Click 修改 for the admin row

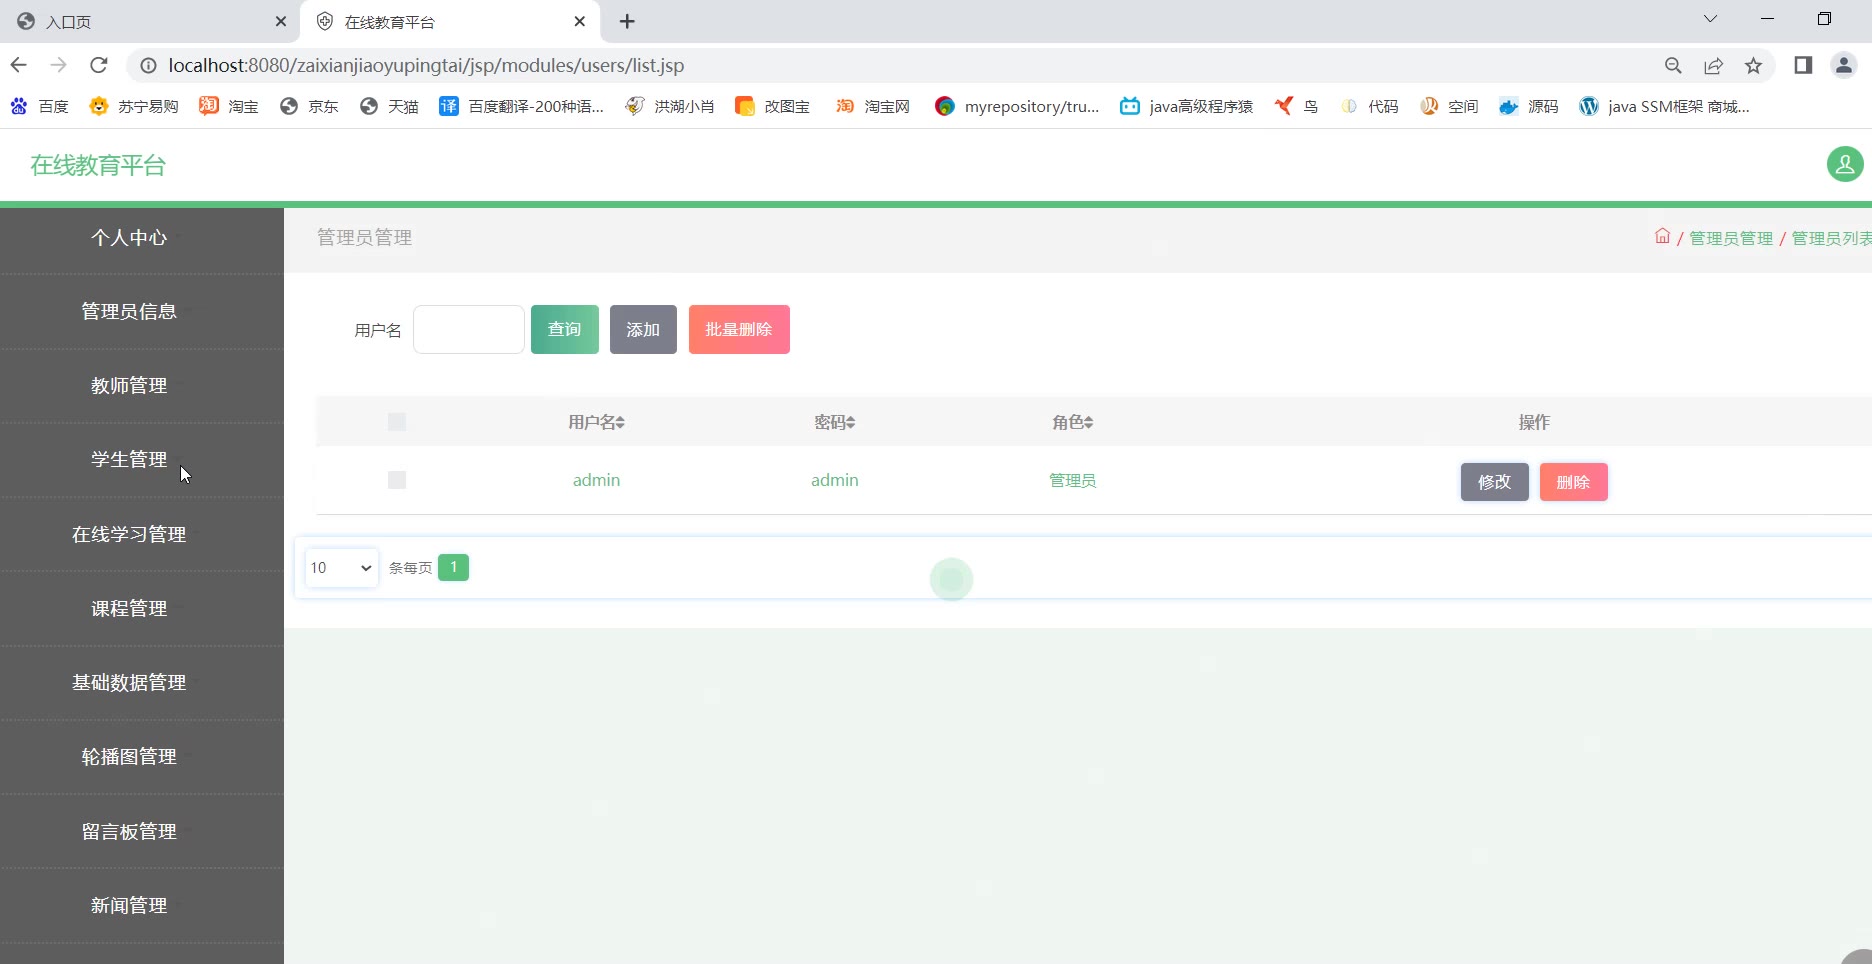click(1495, 482)
